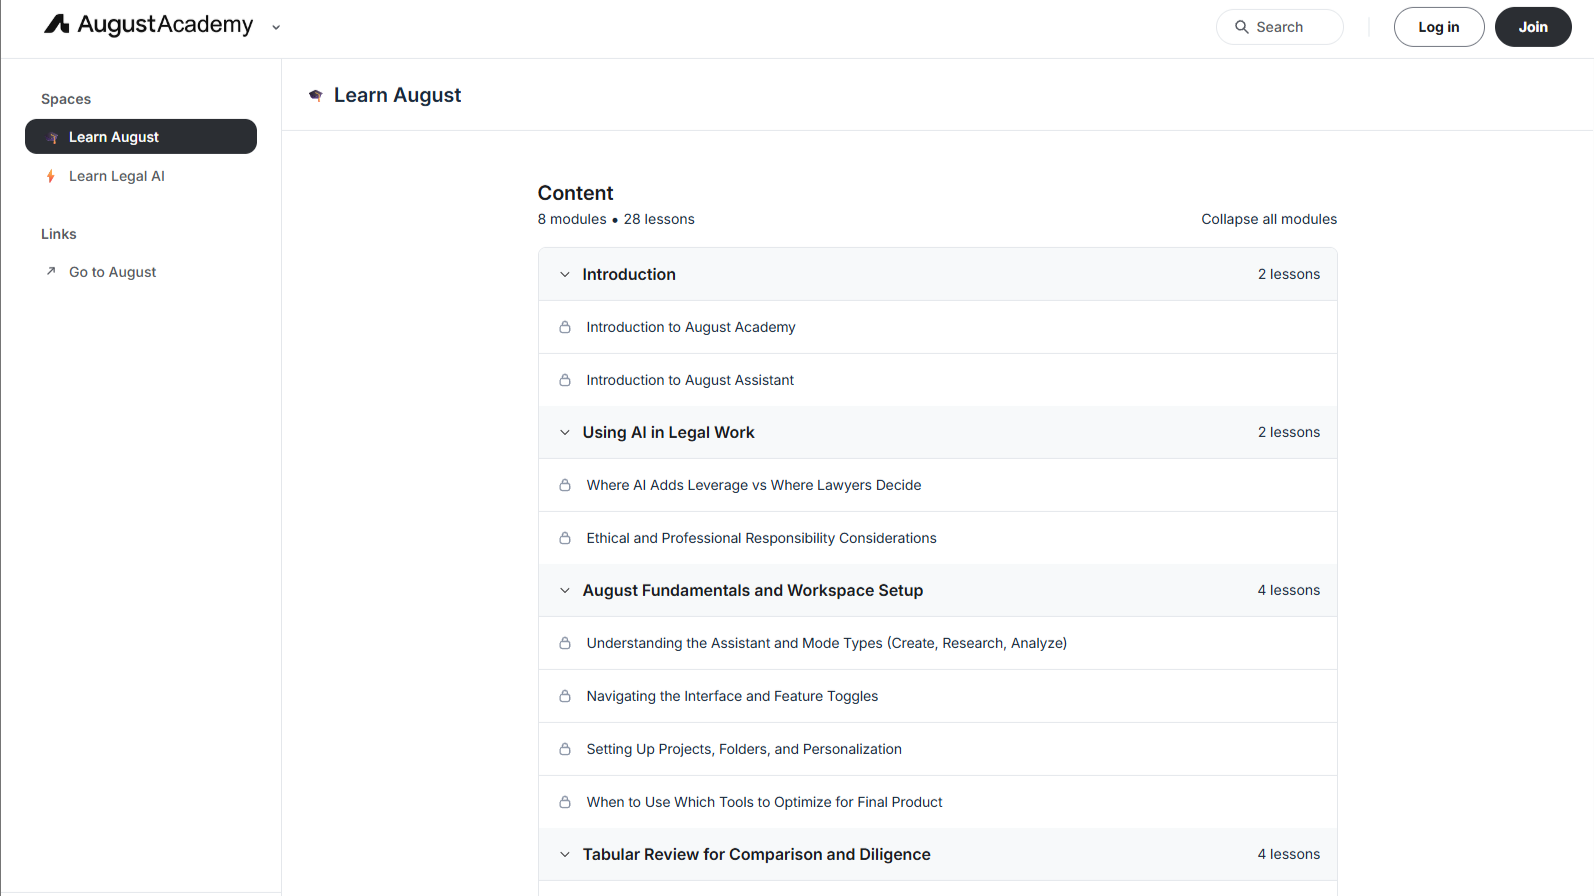Click the AugustAcademy logo icon
This screenshot has width=1594, height=896.
(x=57, y=25)
